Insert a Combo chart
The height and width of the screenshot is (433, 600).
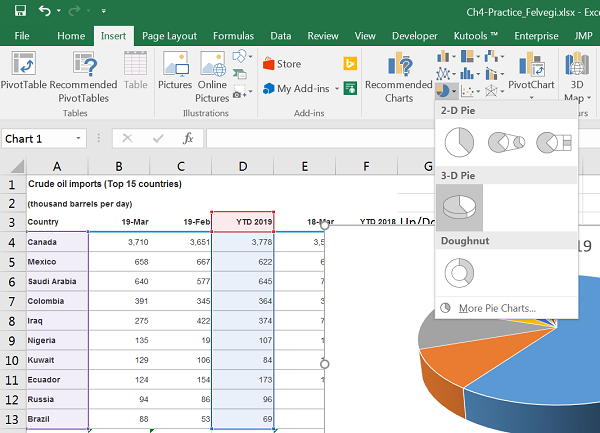(x=491, y=73)
